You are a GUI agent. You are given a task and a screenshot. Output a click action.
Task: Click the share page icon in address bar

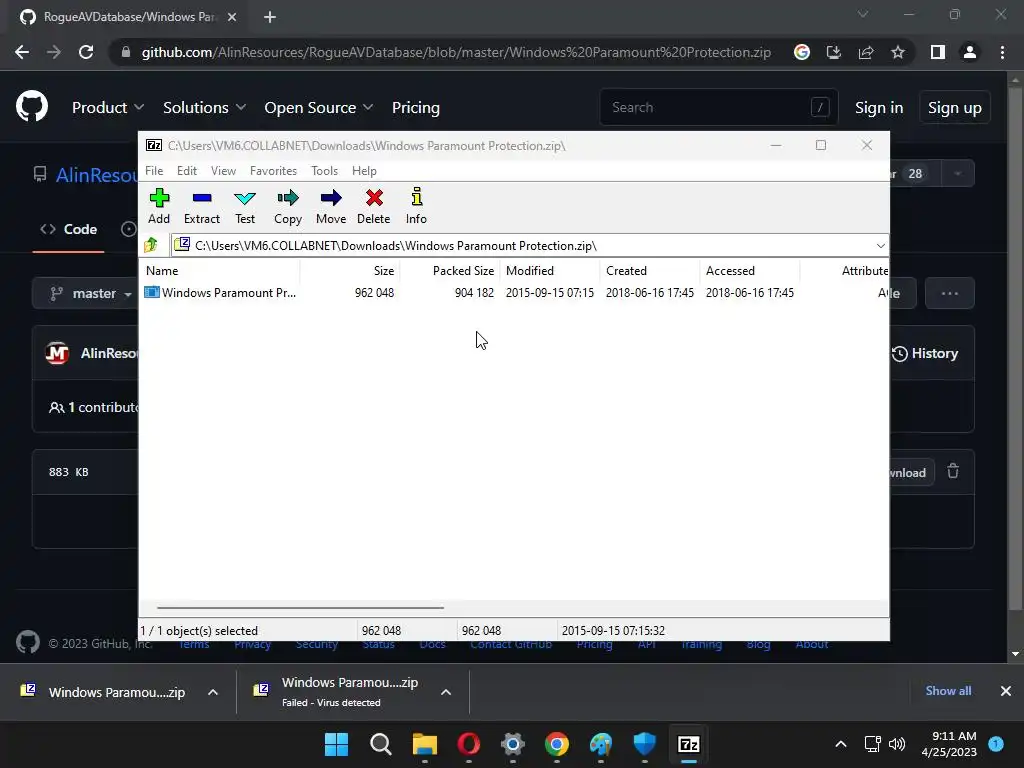pyautogui.click(x=866, y=52)
